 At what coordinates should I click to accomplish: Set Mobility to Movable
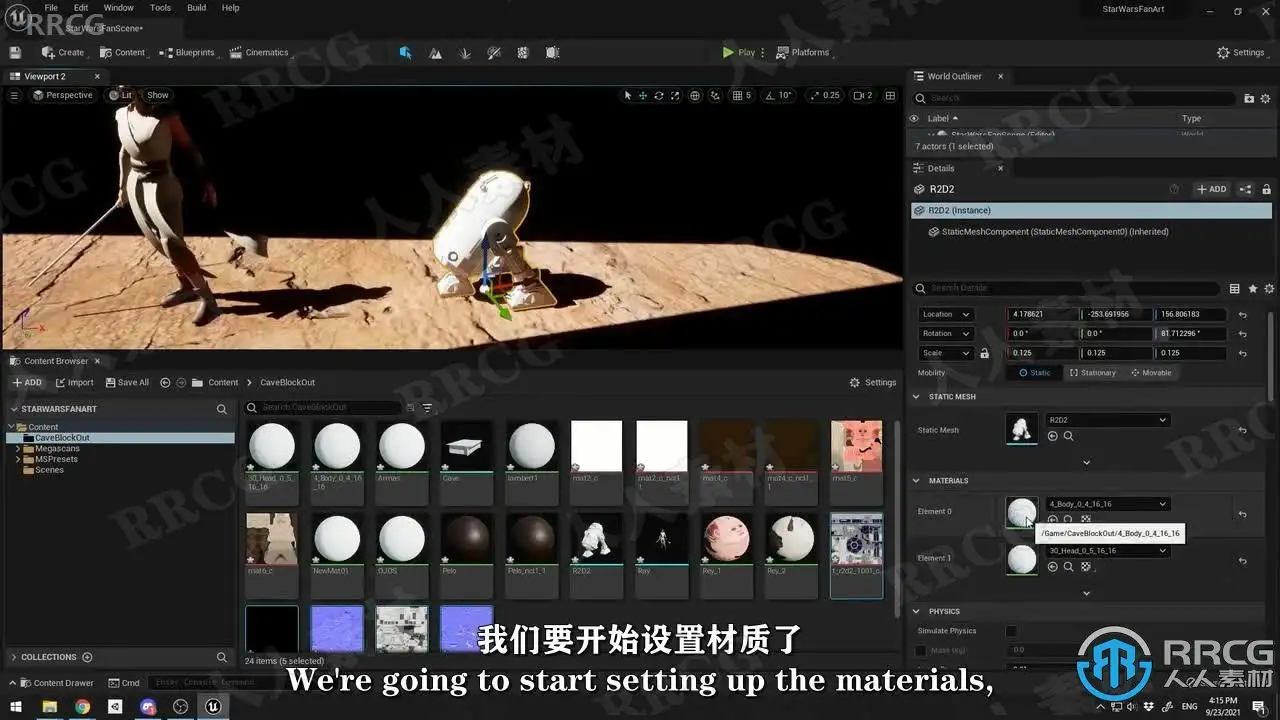(1151, 373)
